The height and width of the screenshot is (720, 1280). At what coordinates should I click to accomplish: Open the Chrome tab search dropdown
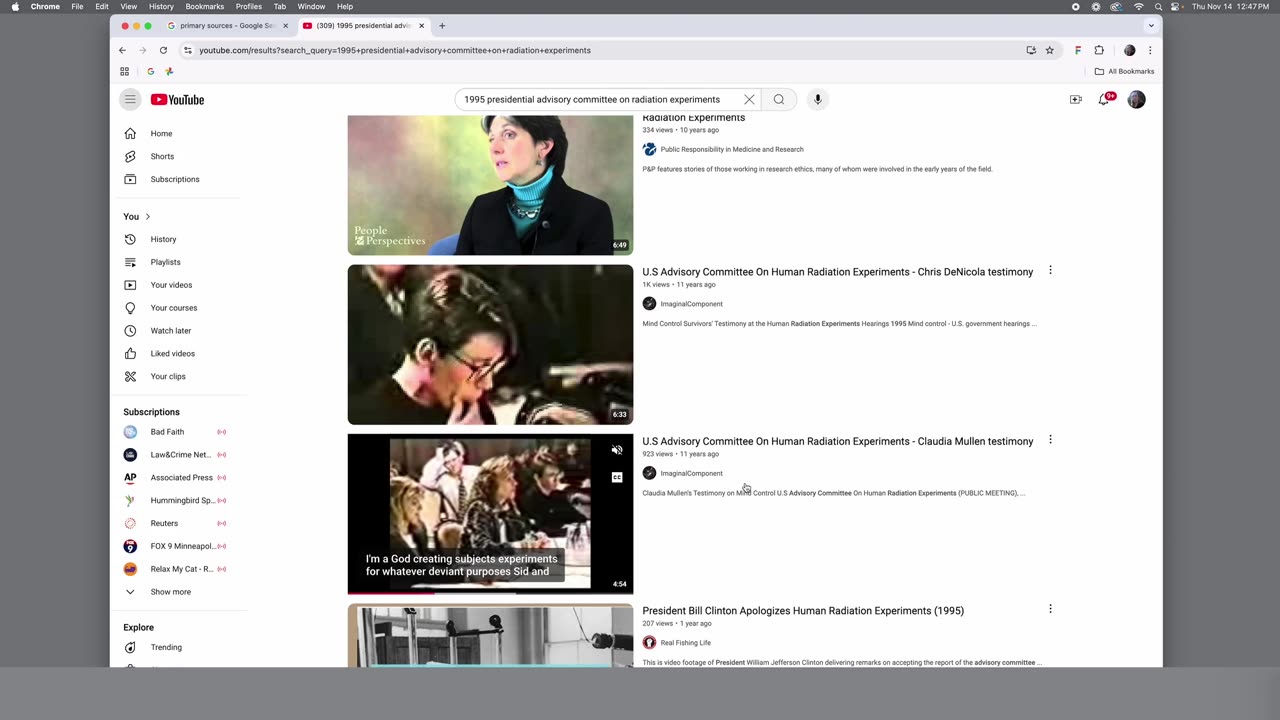click(x=1151, y=25)
